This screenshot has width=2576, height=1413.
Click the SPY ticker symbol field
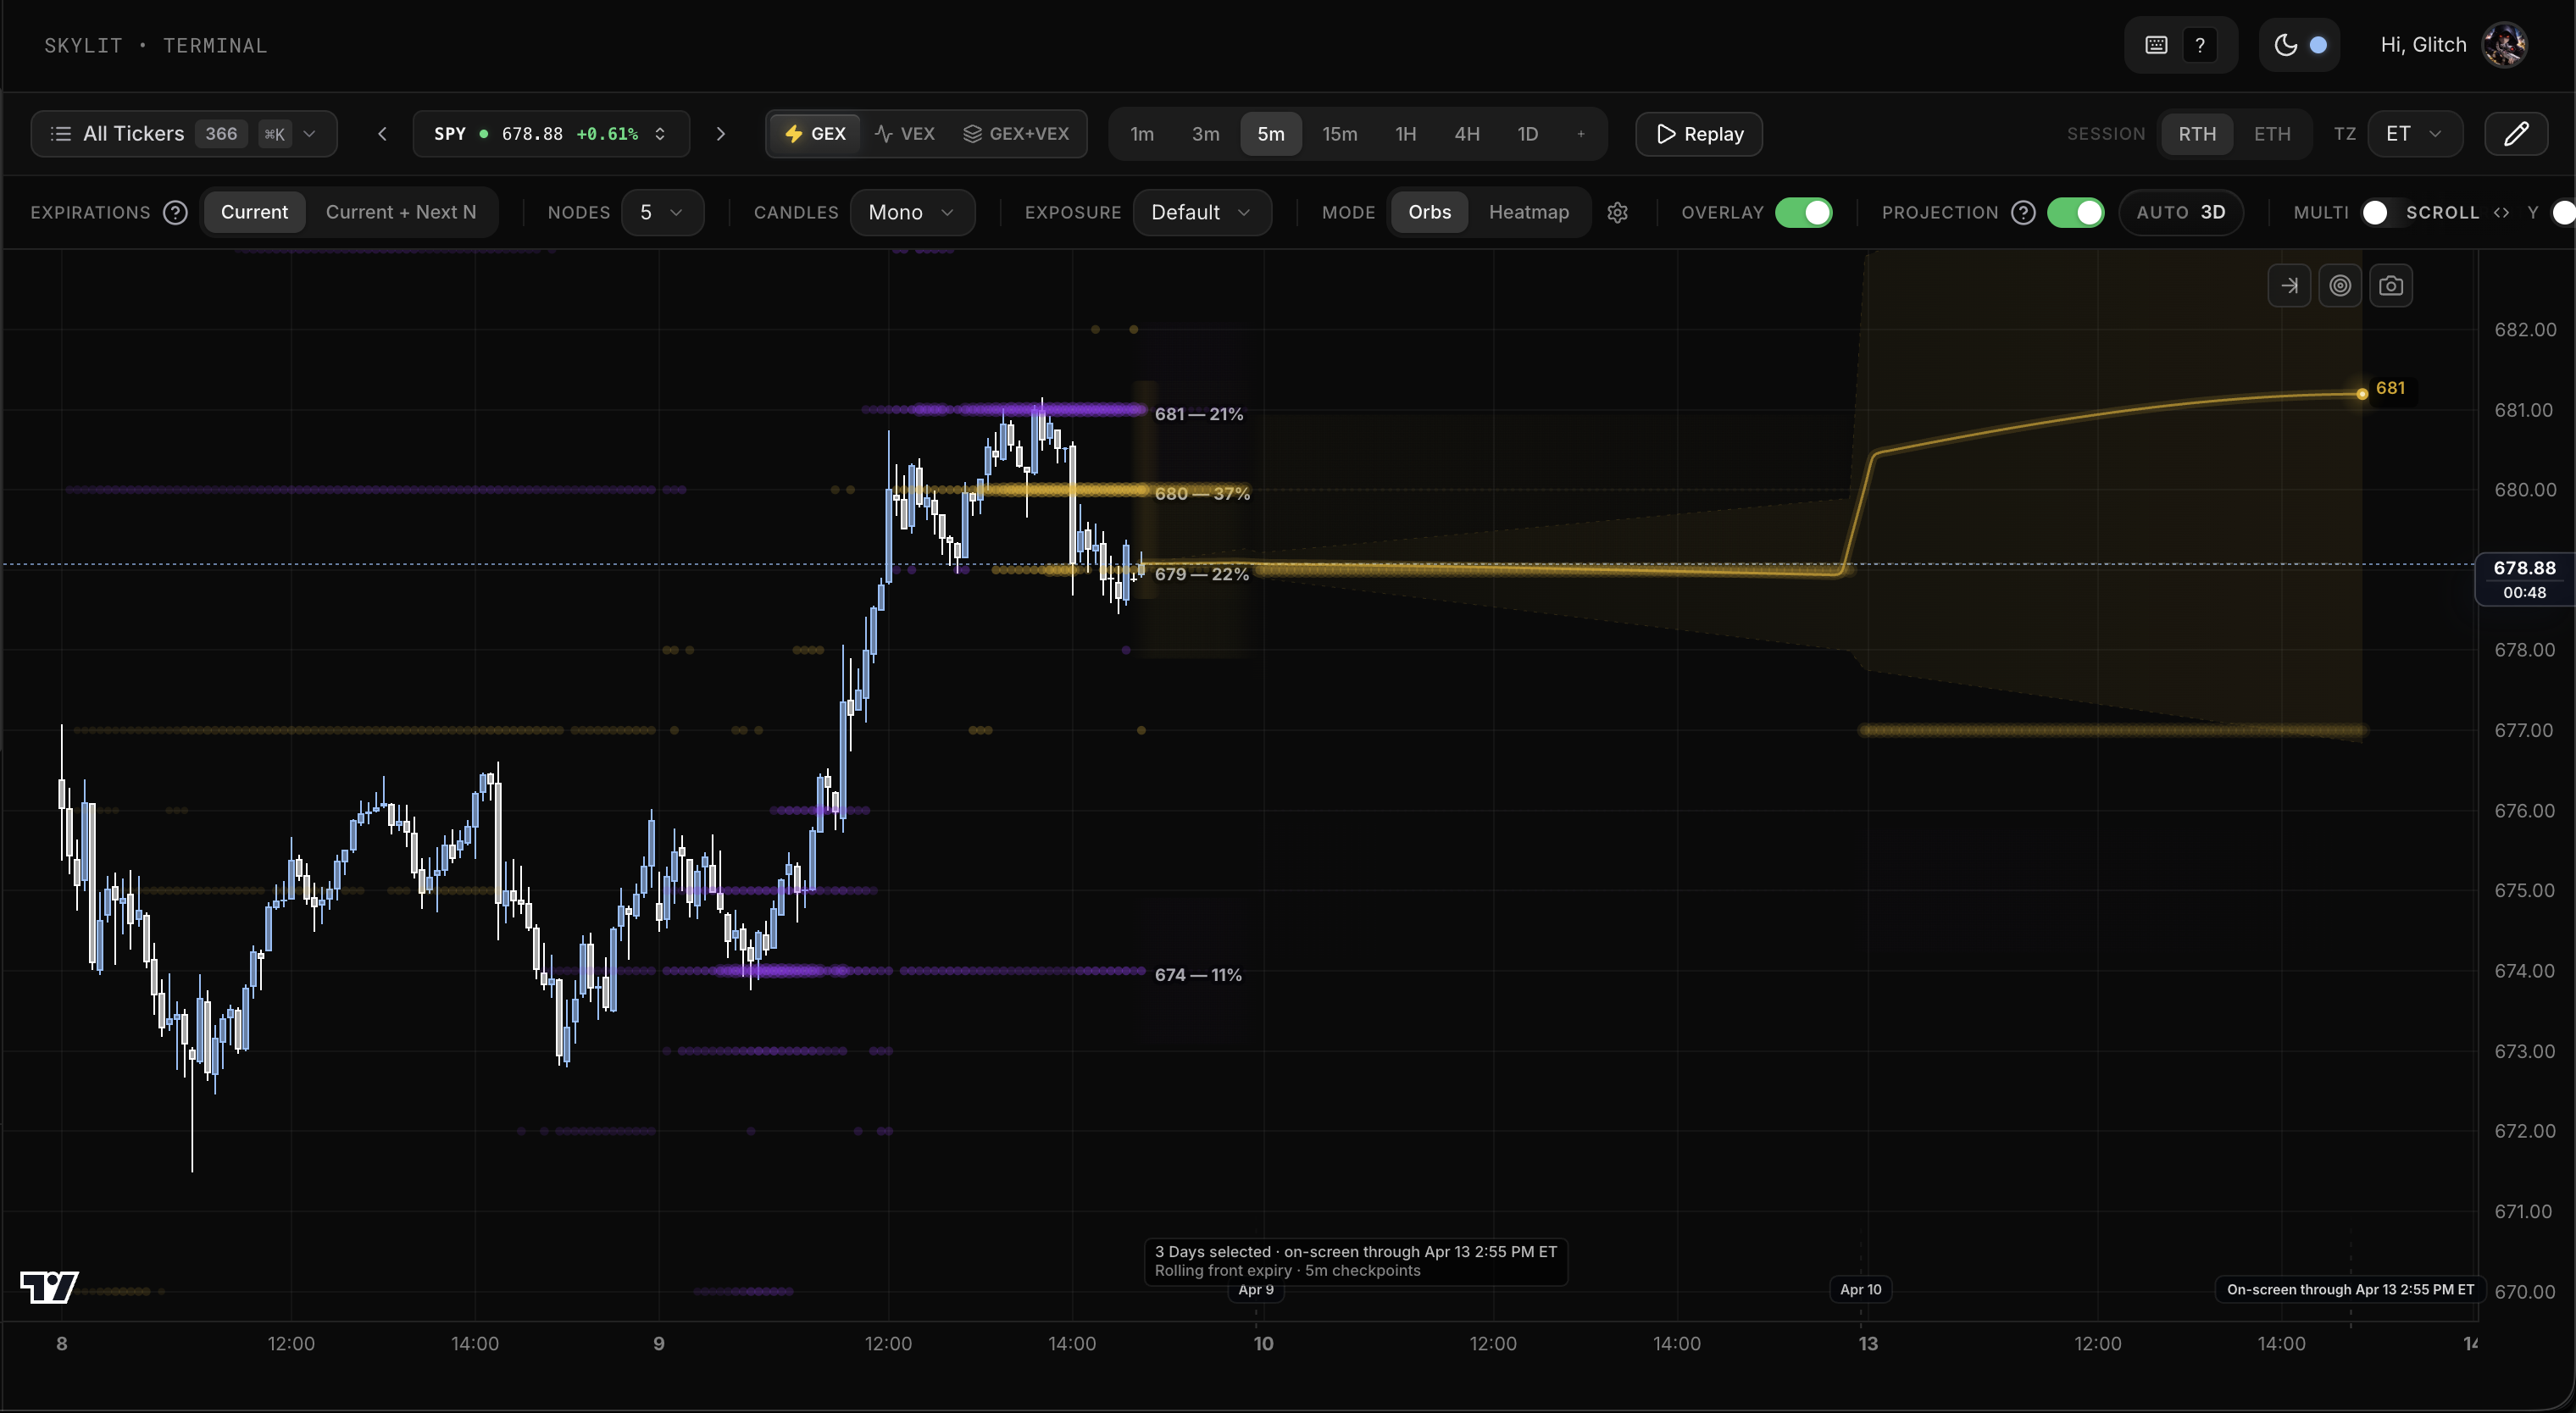(x=451, y=133)
